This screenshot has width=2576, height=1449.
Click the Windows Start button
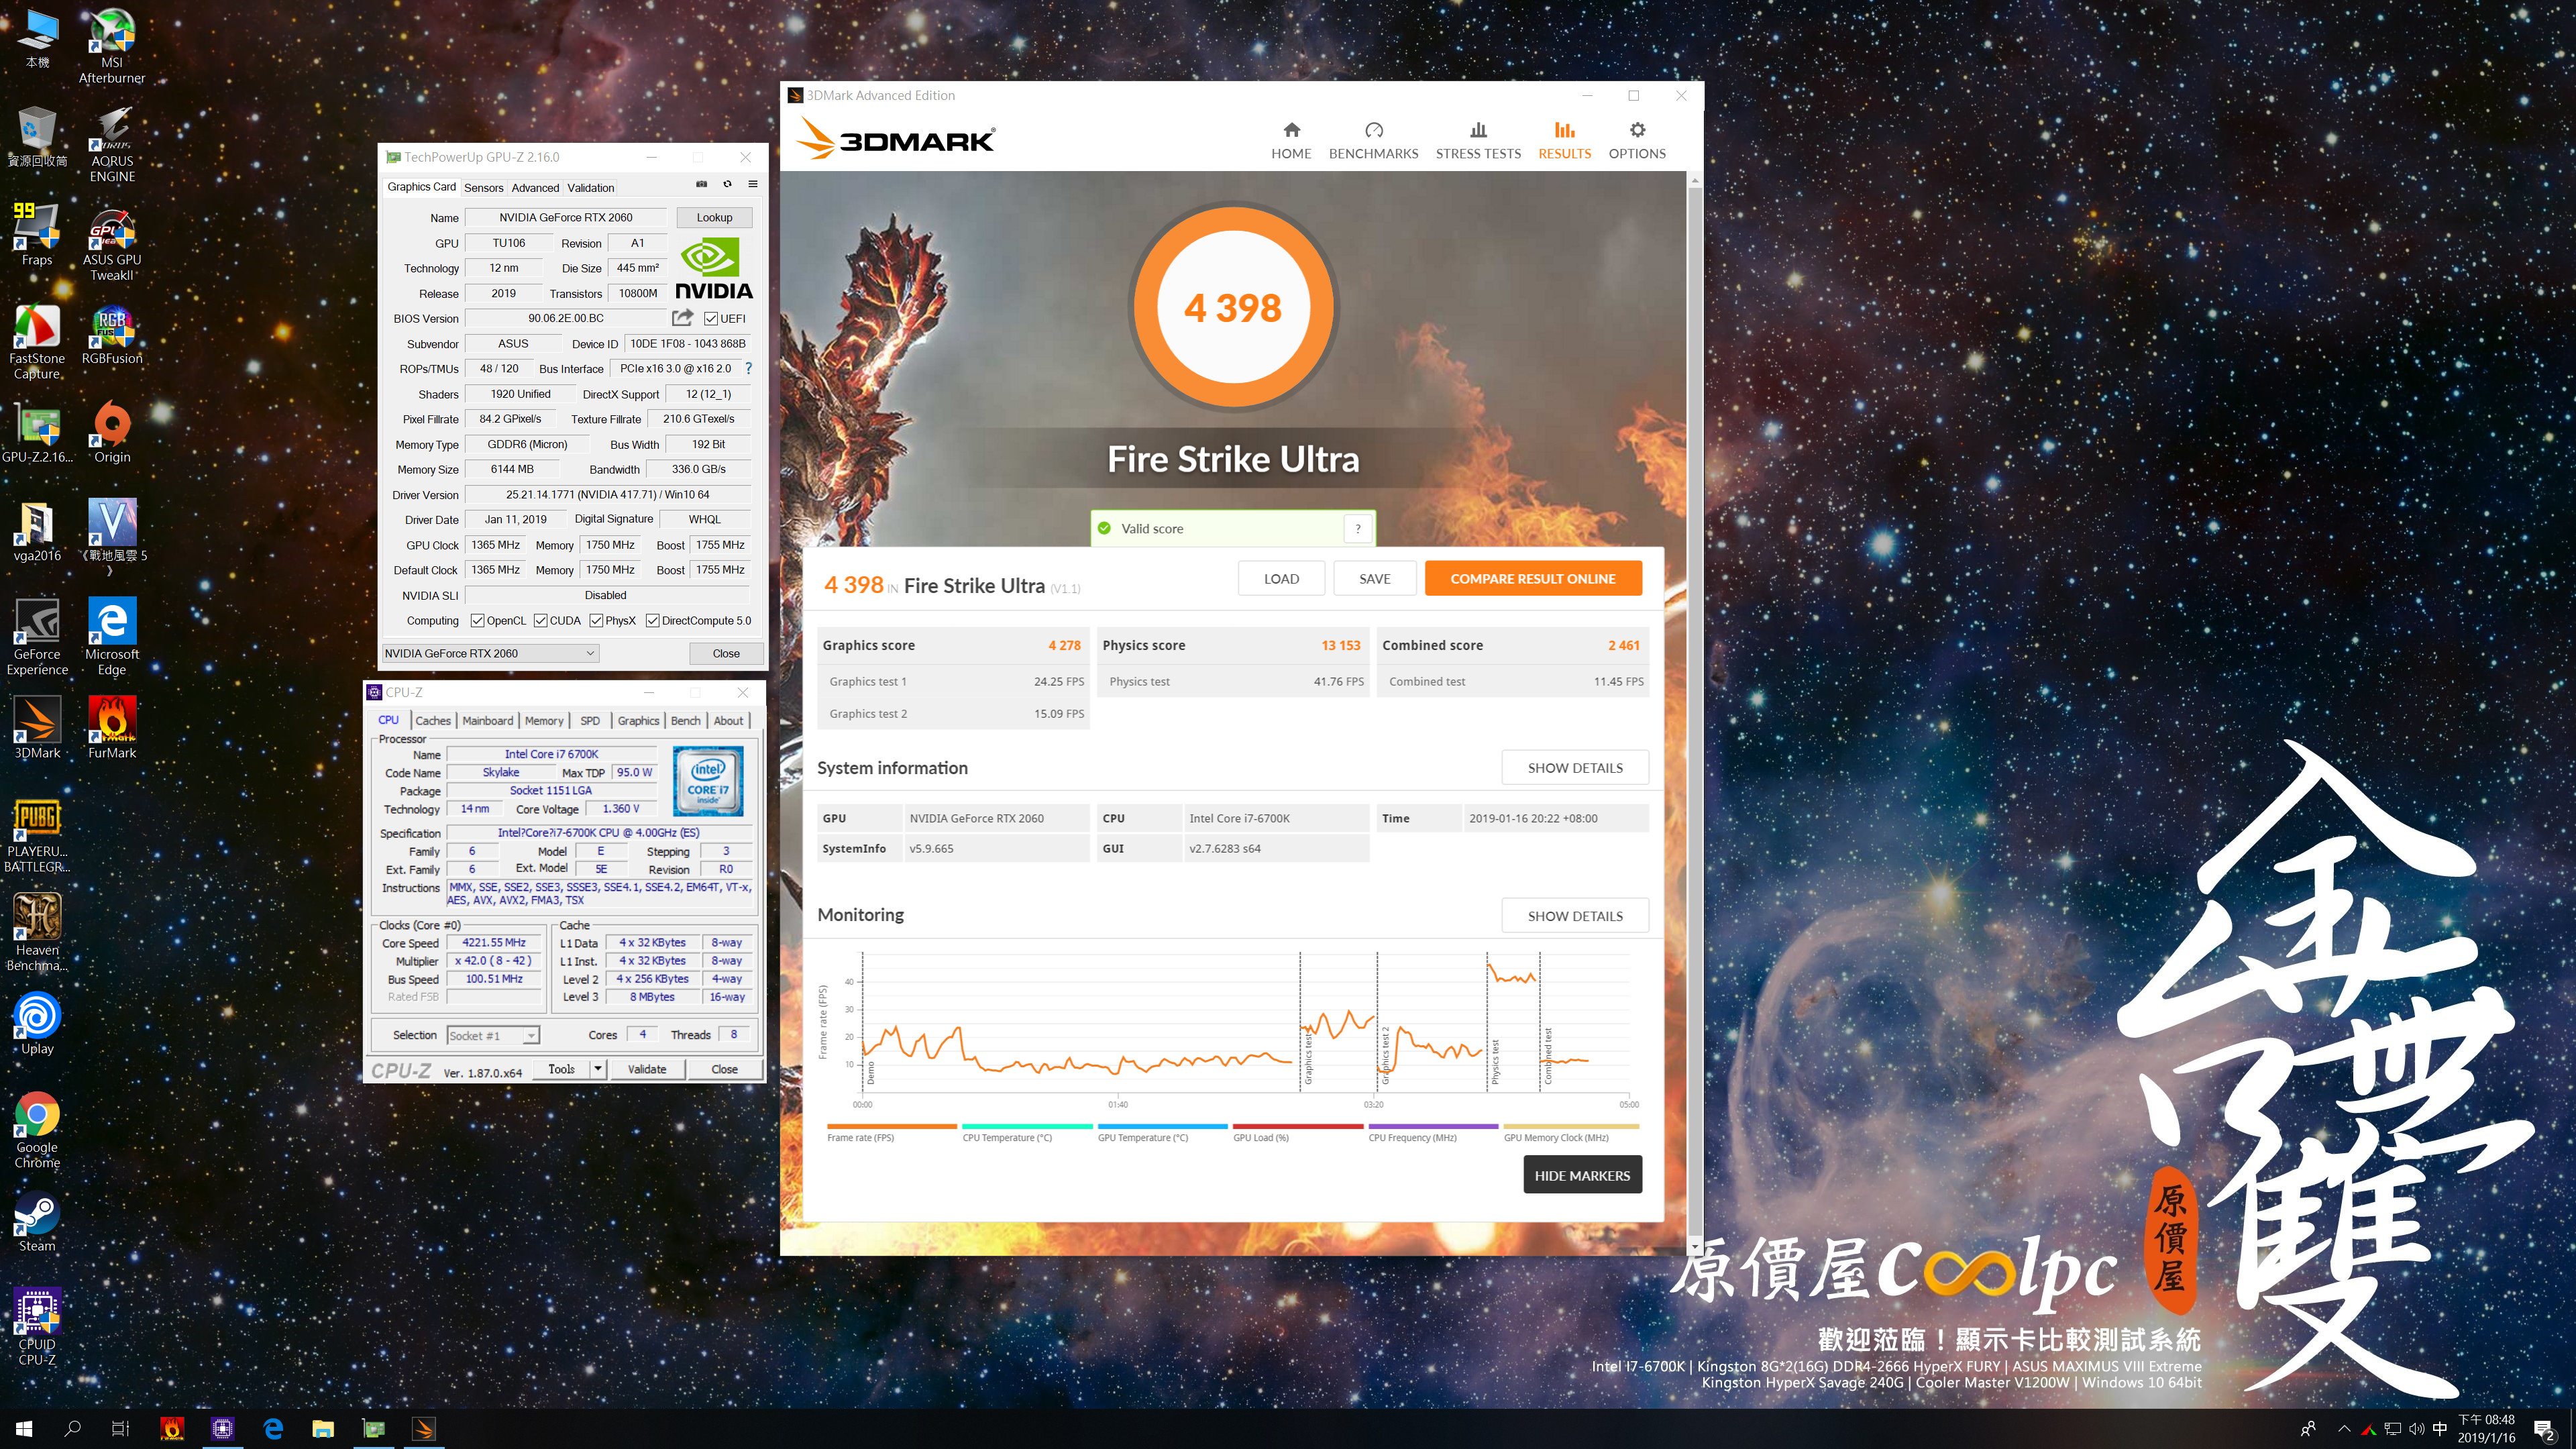[25, 1429]
